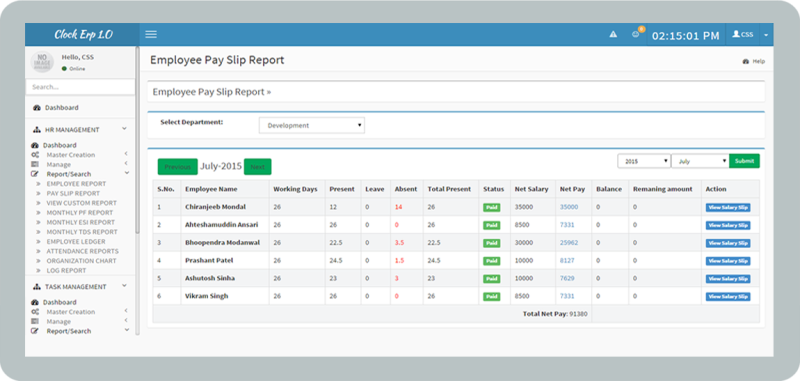This screenshot has width=800, height=381.
Task: Expand Manage under HR MANAGEMENT
Action: click(79, 164)
